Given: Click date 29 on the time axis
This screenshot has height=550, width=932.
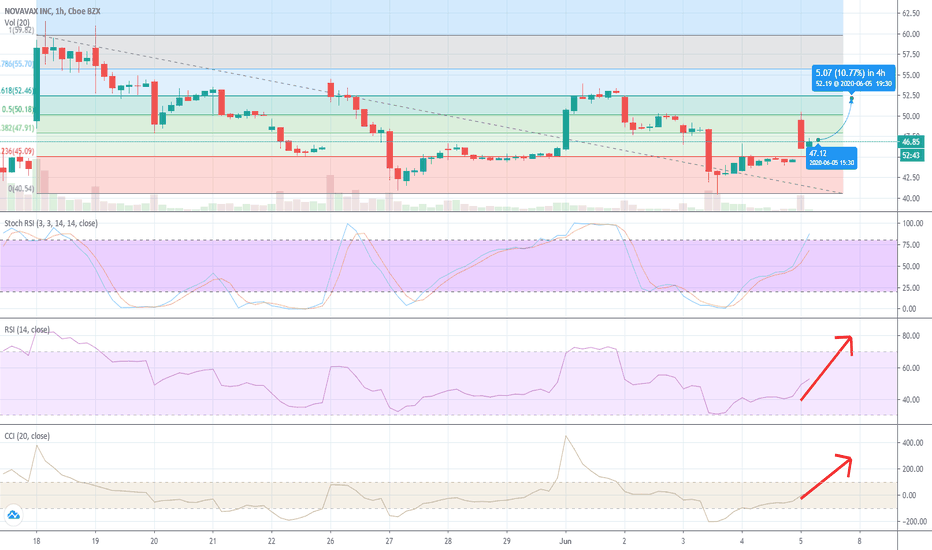Looking at the screenshot, I should coord(506,541).
